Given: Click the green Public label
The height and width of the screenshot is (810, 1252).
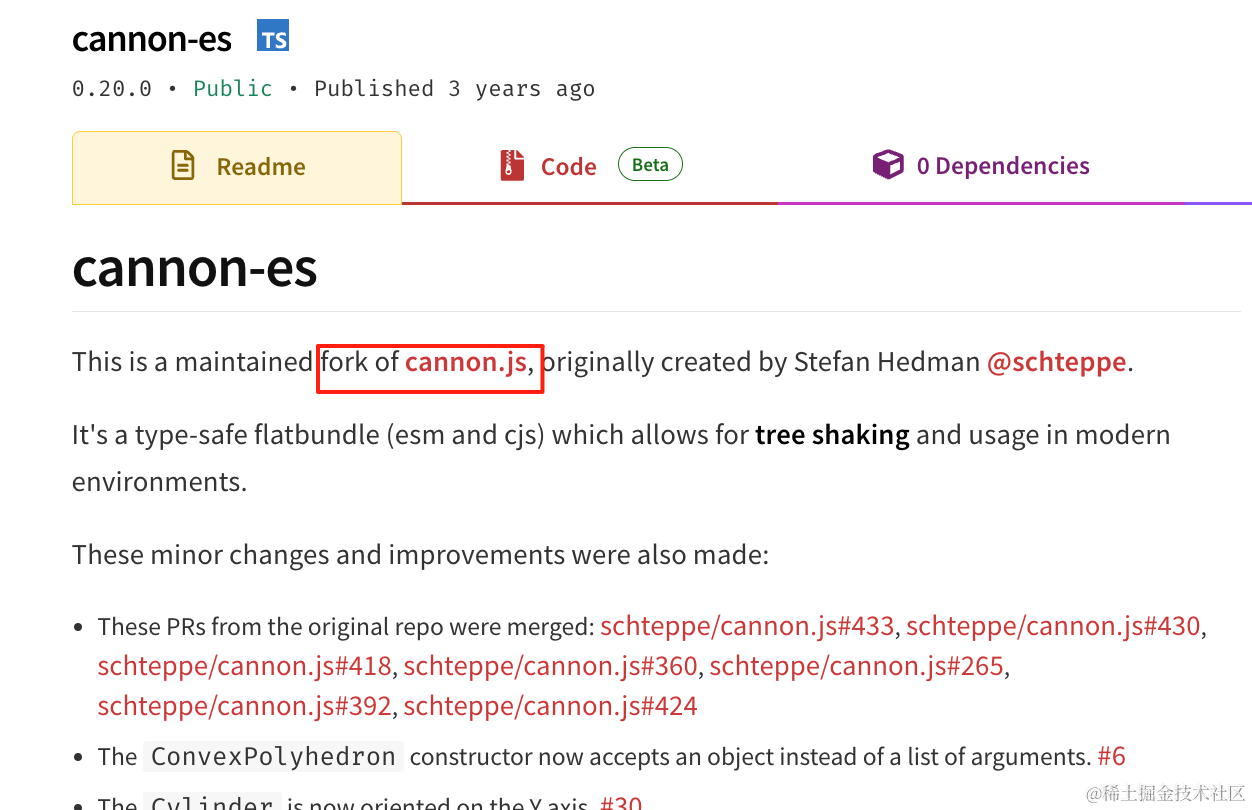Looking at the screenshot, I should [x=233, y=88].
